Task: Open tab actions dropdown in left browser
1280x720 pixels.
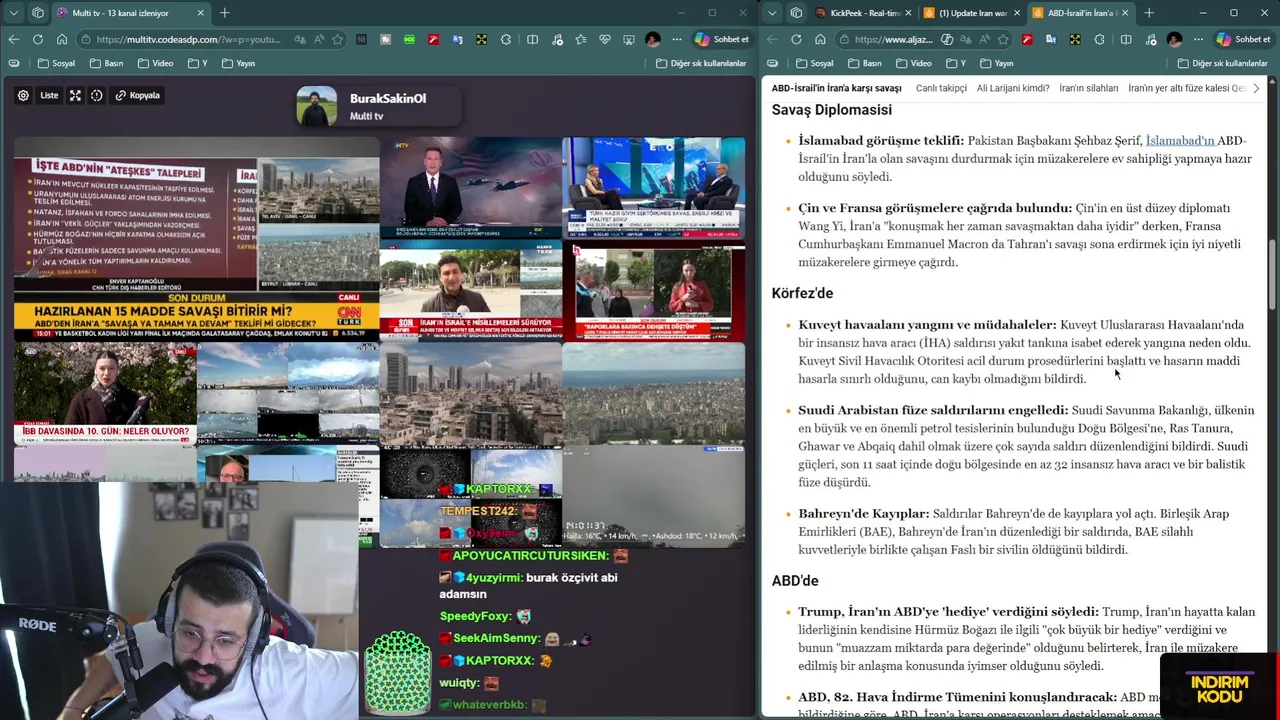Action: point(13,13)
